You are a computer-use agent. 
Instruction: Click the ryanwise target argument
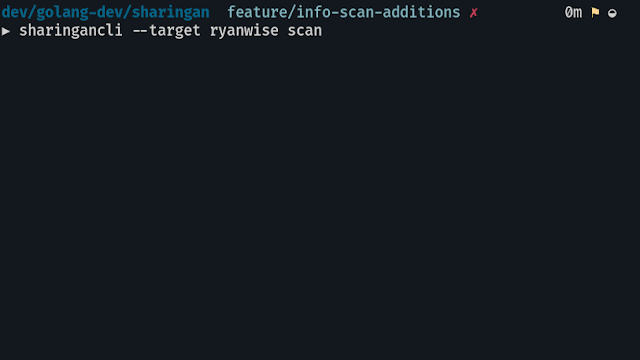(244, 31)
